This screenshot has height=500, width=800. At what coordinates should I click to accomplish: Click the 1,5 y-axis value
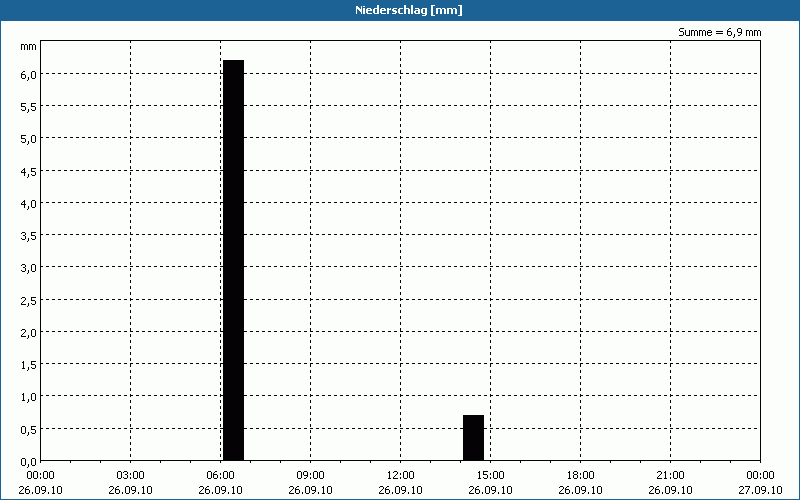coord(28,365)
